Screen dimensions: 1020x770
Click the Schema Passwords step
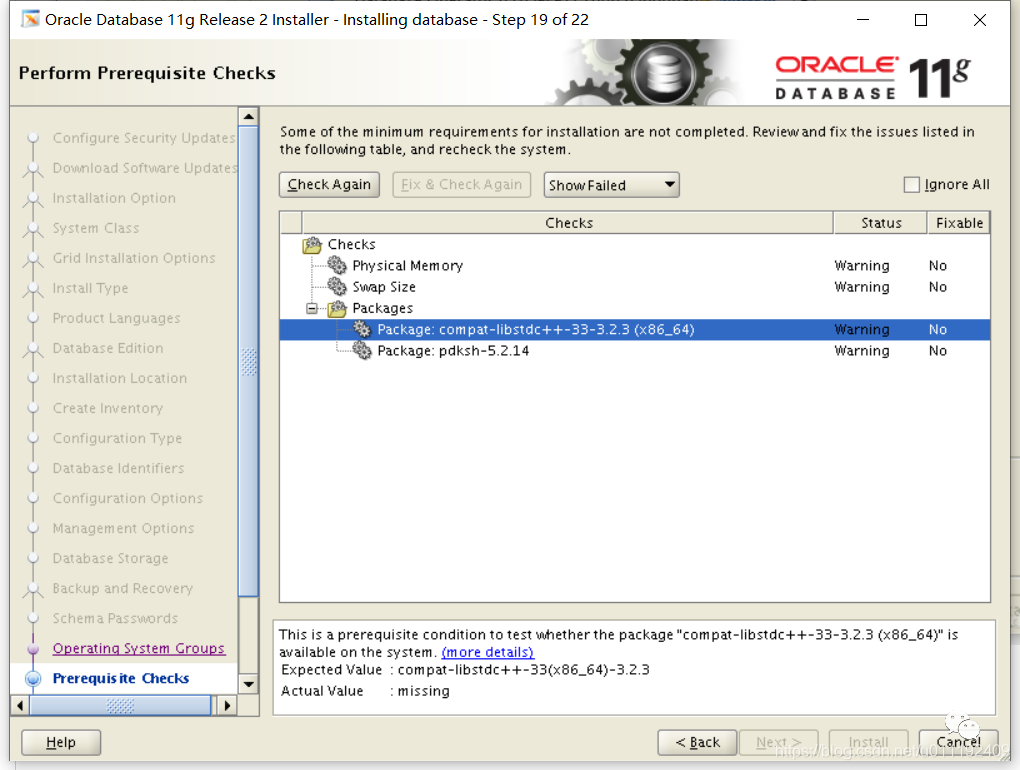pos(115,618)
